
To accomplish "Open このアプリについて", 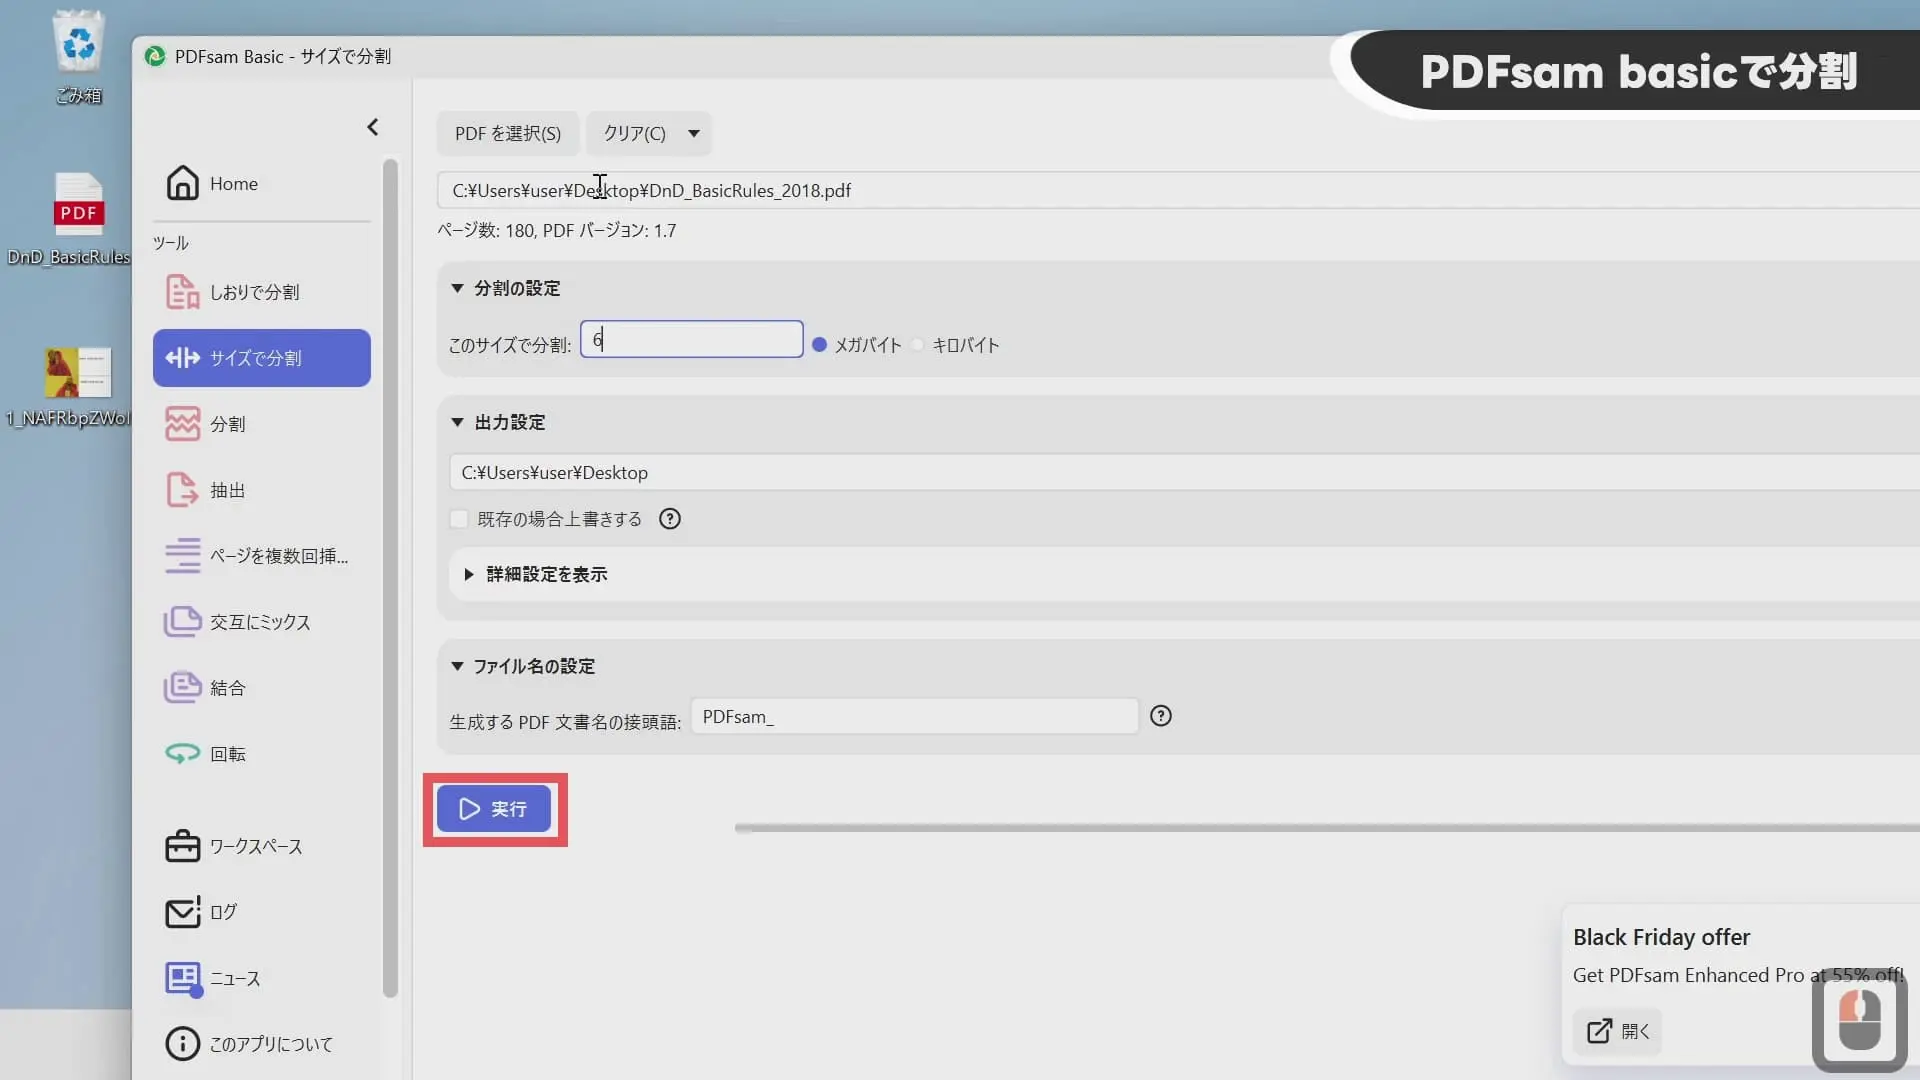I will click(x=268, y=1043).
